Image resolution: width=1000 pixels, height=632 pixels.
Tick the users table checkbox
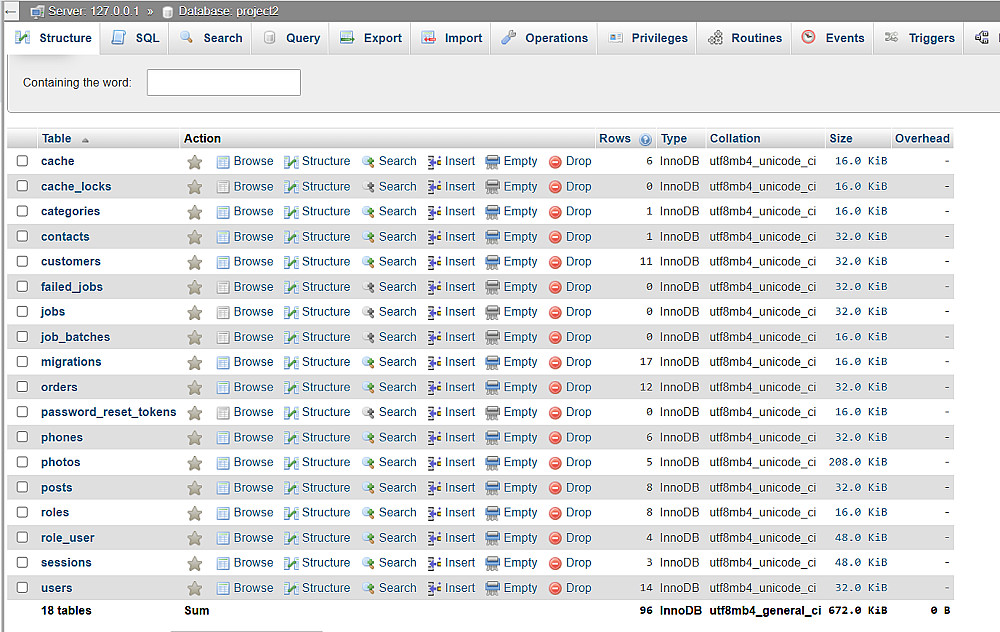click(22, 587)
